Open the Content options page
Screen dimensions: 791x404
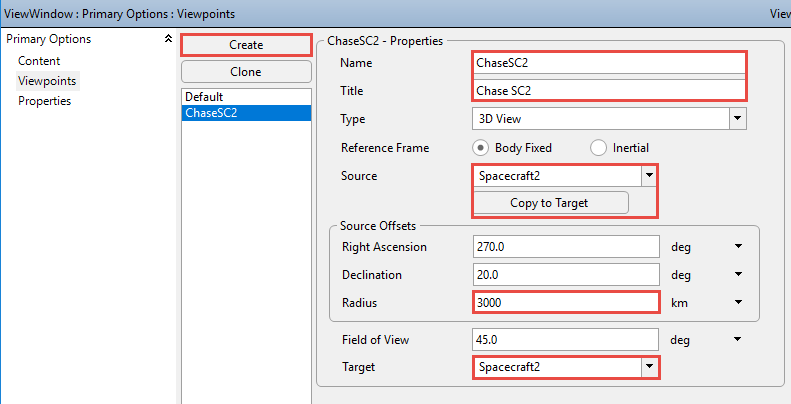click(x=39, y=61)
